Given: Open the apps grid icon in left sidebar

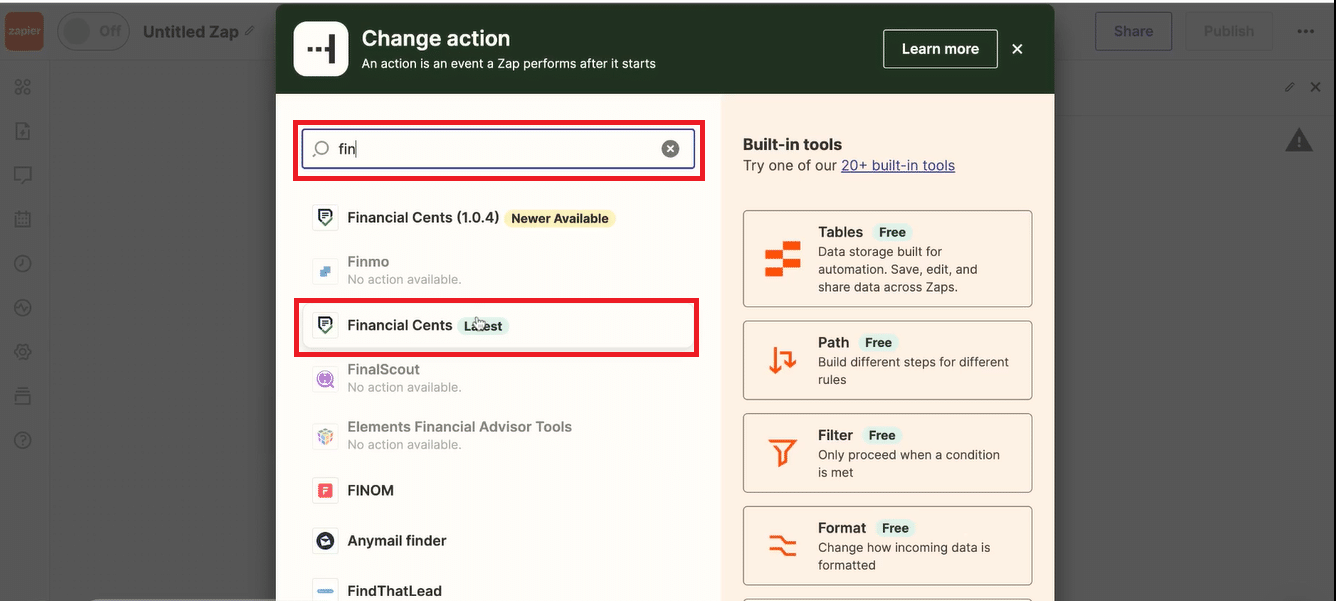Looking at the screenshot, I should point(23,87).
